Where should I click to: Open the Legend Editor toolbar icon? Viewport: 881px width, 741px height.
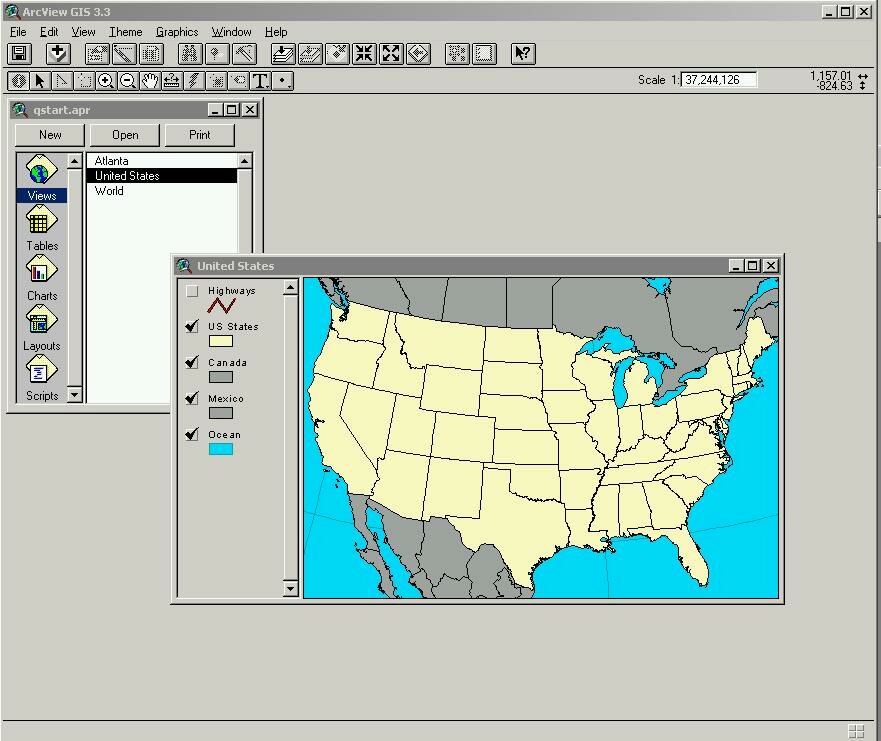click(124, 54)
